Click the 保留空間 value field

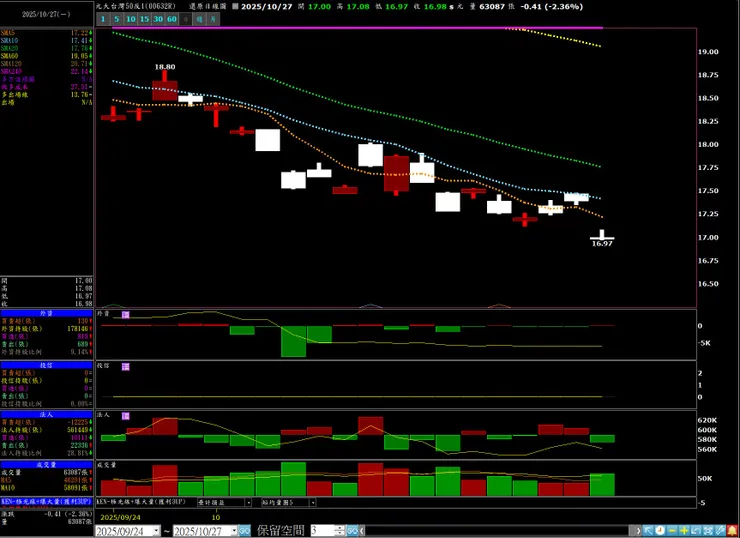(x=322, y=531)
